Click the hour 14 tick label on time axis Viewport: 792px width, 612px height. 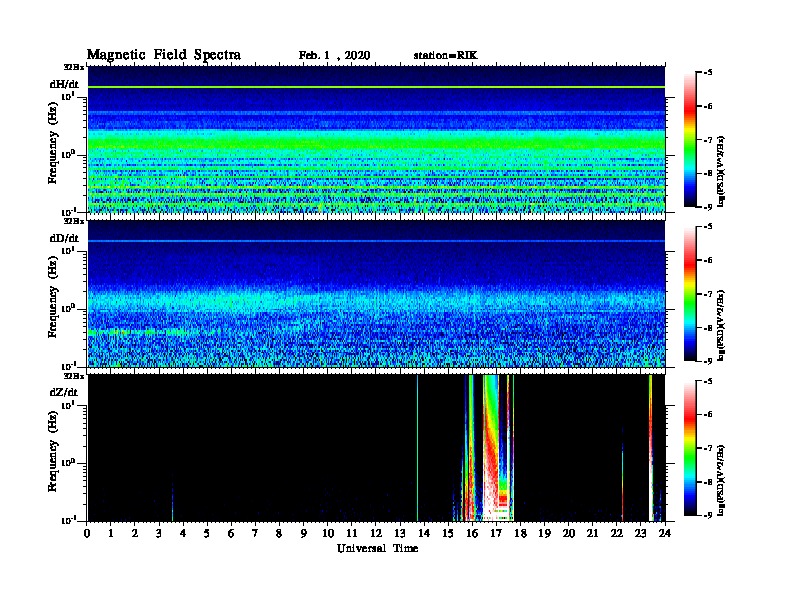[424, 534]
